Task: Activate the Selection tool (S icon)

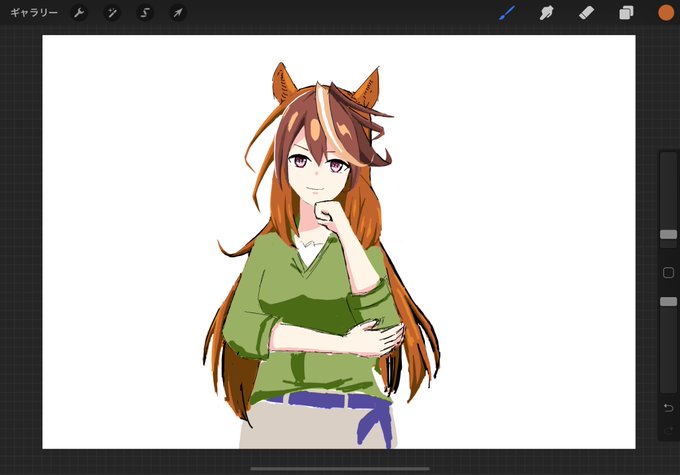Action: (x=145, y=13)
